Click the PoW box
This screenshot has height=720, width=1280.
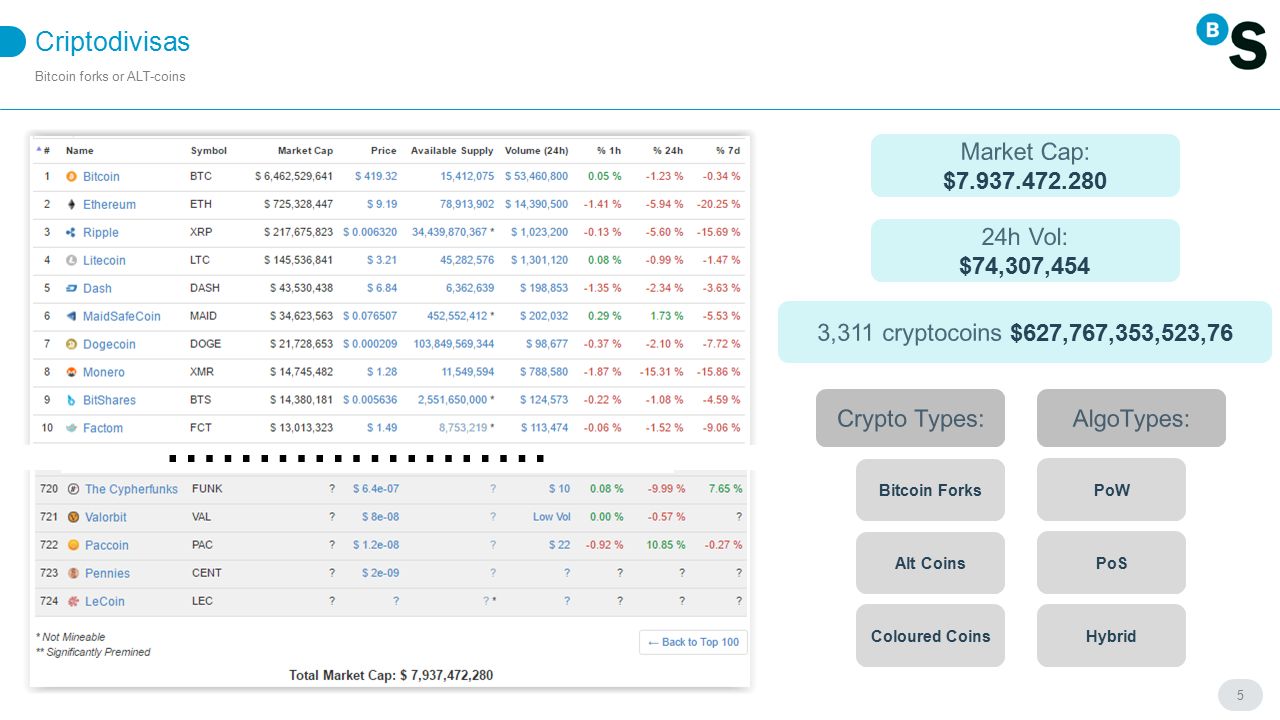tap(1111, 490)
